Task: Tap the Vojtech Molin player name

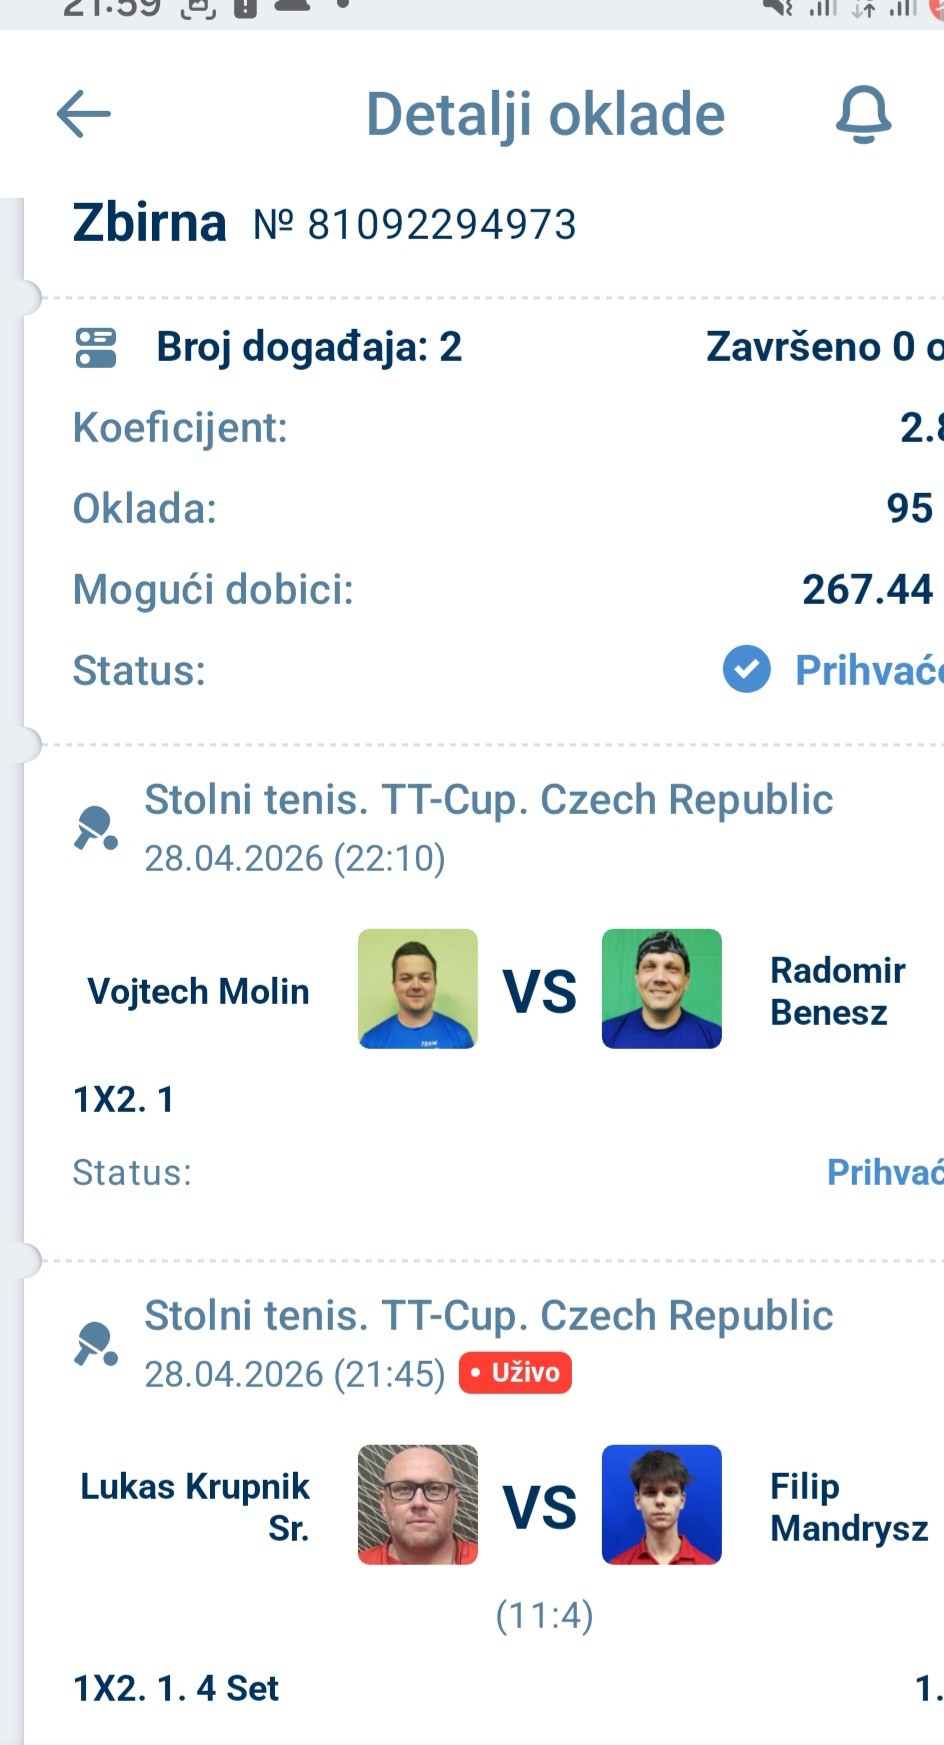Action: point(198,991)
